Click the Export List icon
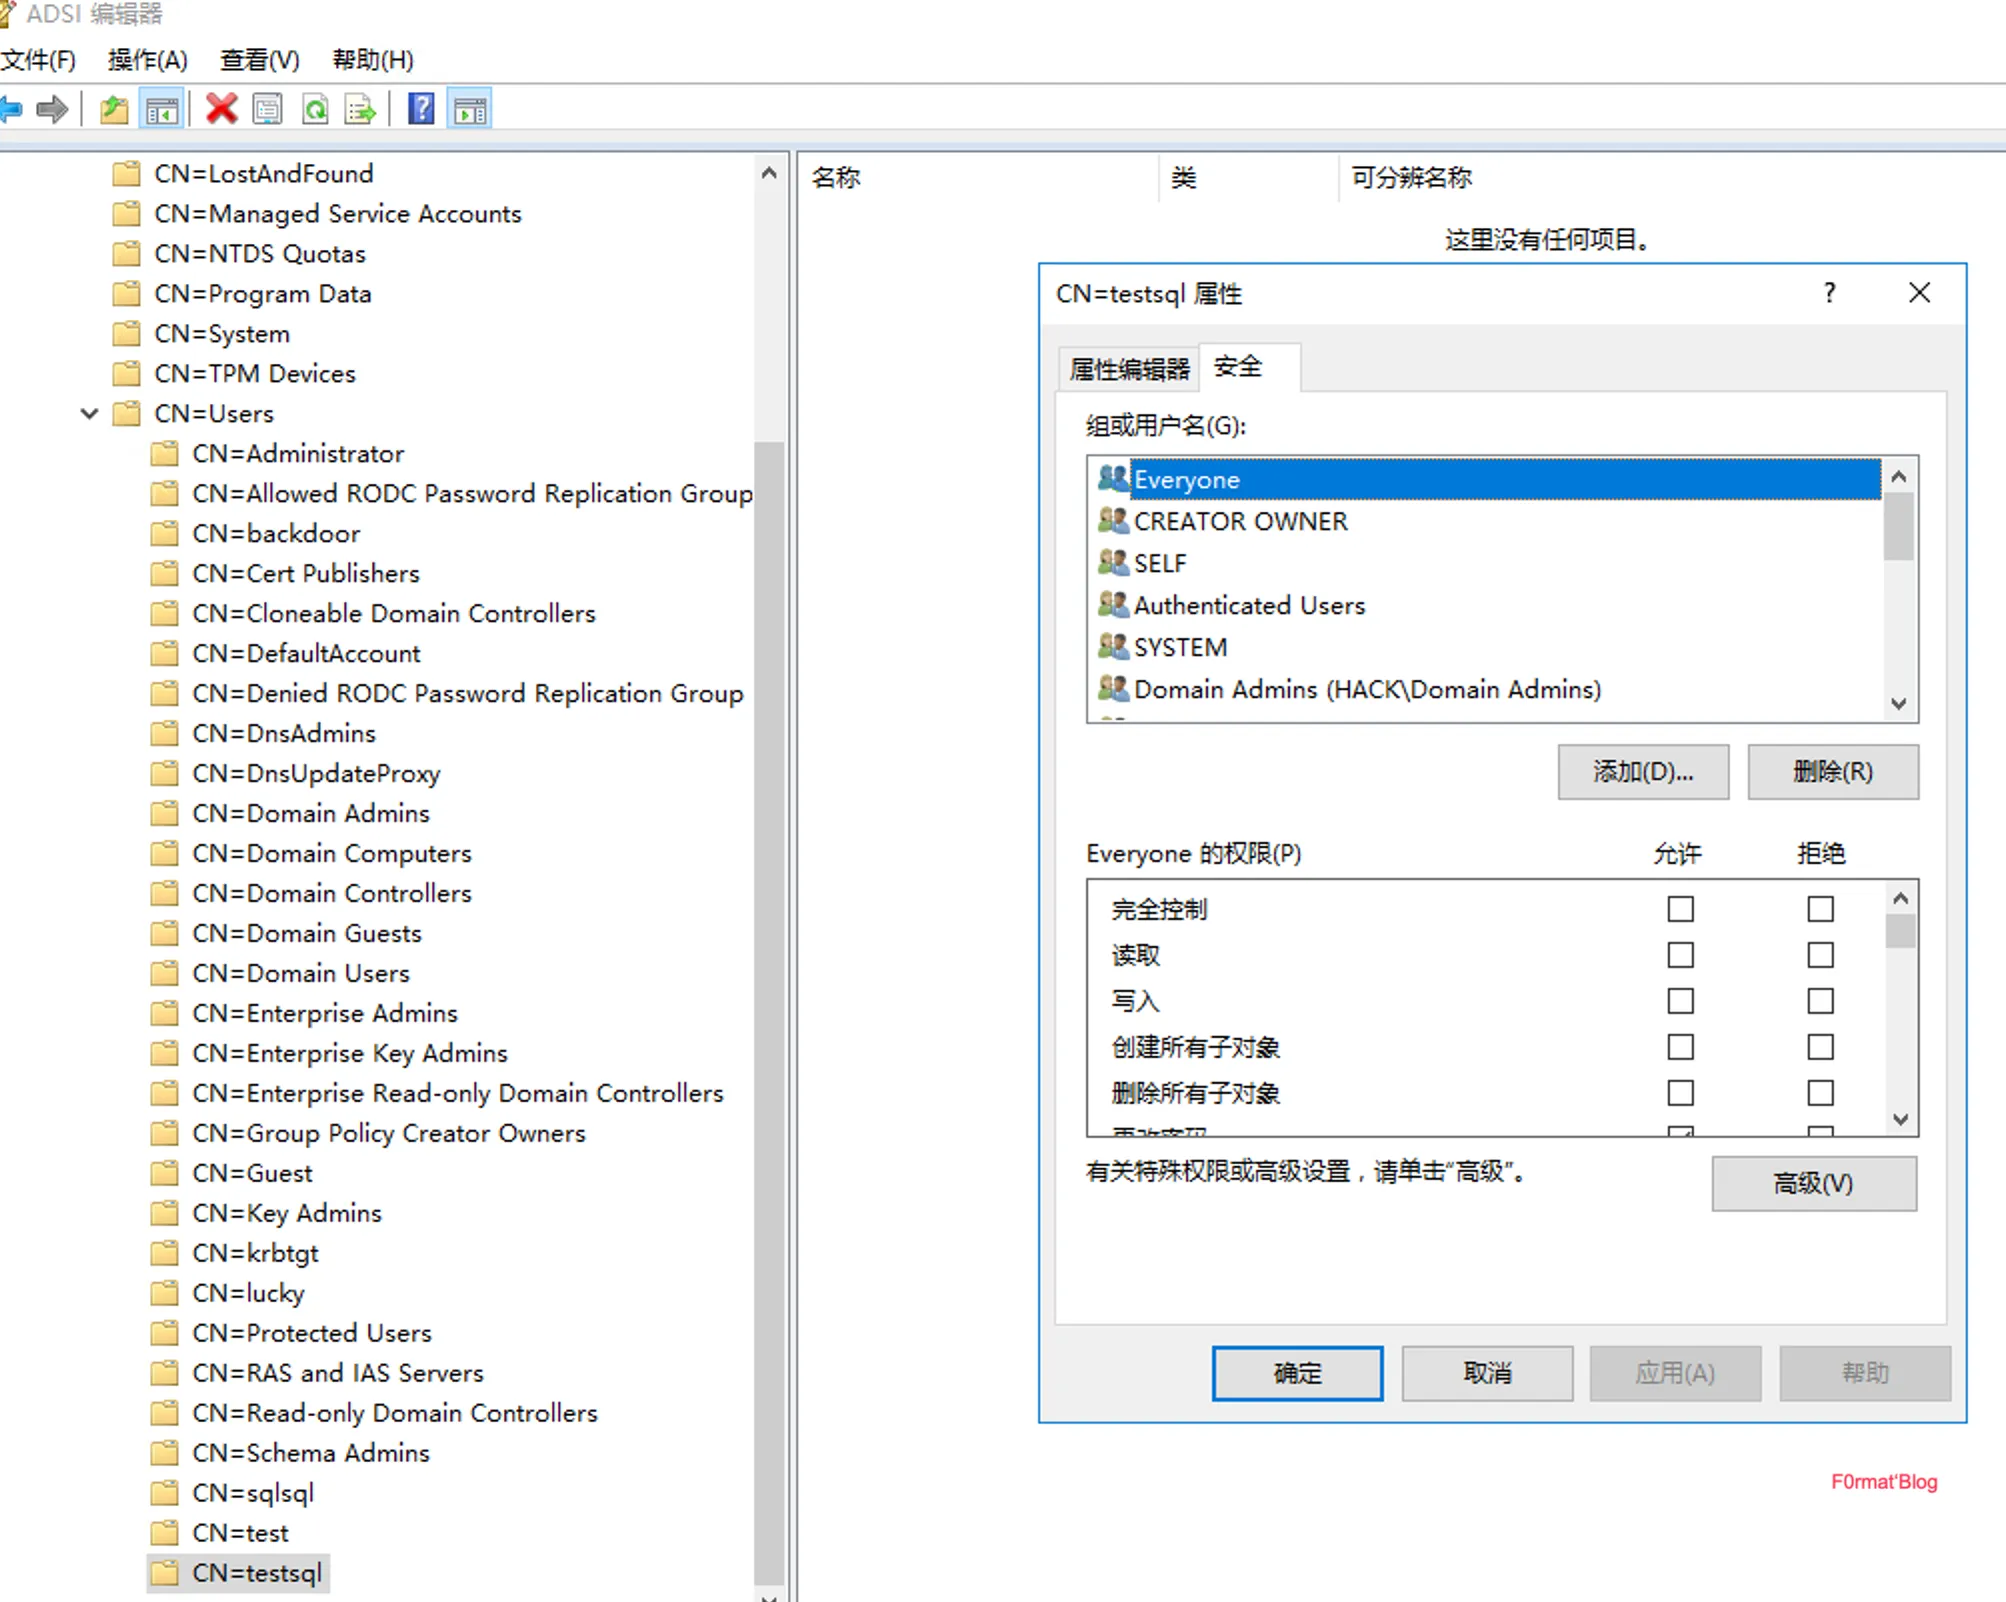The width and height of the screenshot is (2006, 1602). click(360, 109)
